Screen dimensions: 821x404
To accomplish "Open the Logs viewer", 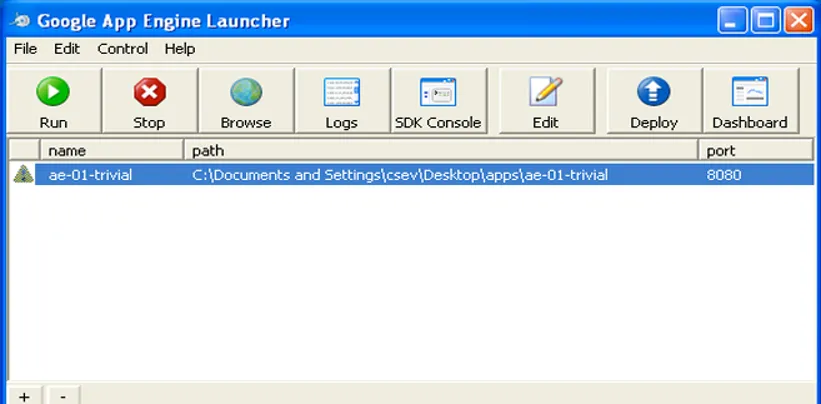I will [342, 100].
